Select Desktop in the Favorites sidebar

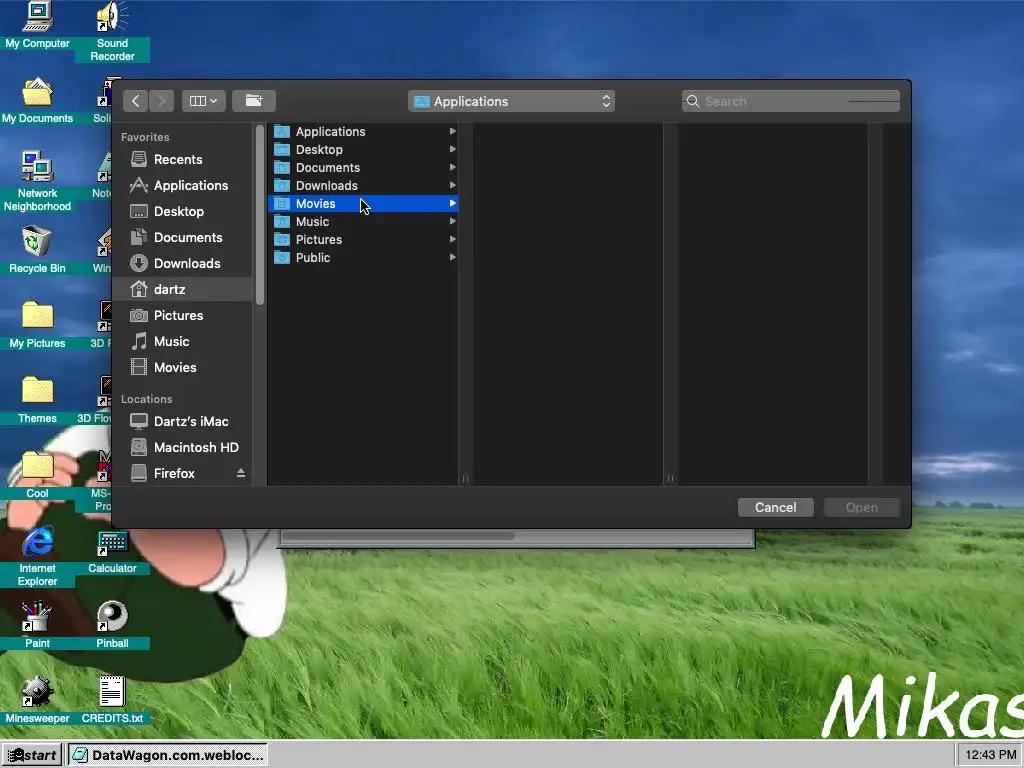(x=182, y=212)
